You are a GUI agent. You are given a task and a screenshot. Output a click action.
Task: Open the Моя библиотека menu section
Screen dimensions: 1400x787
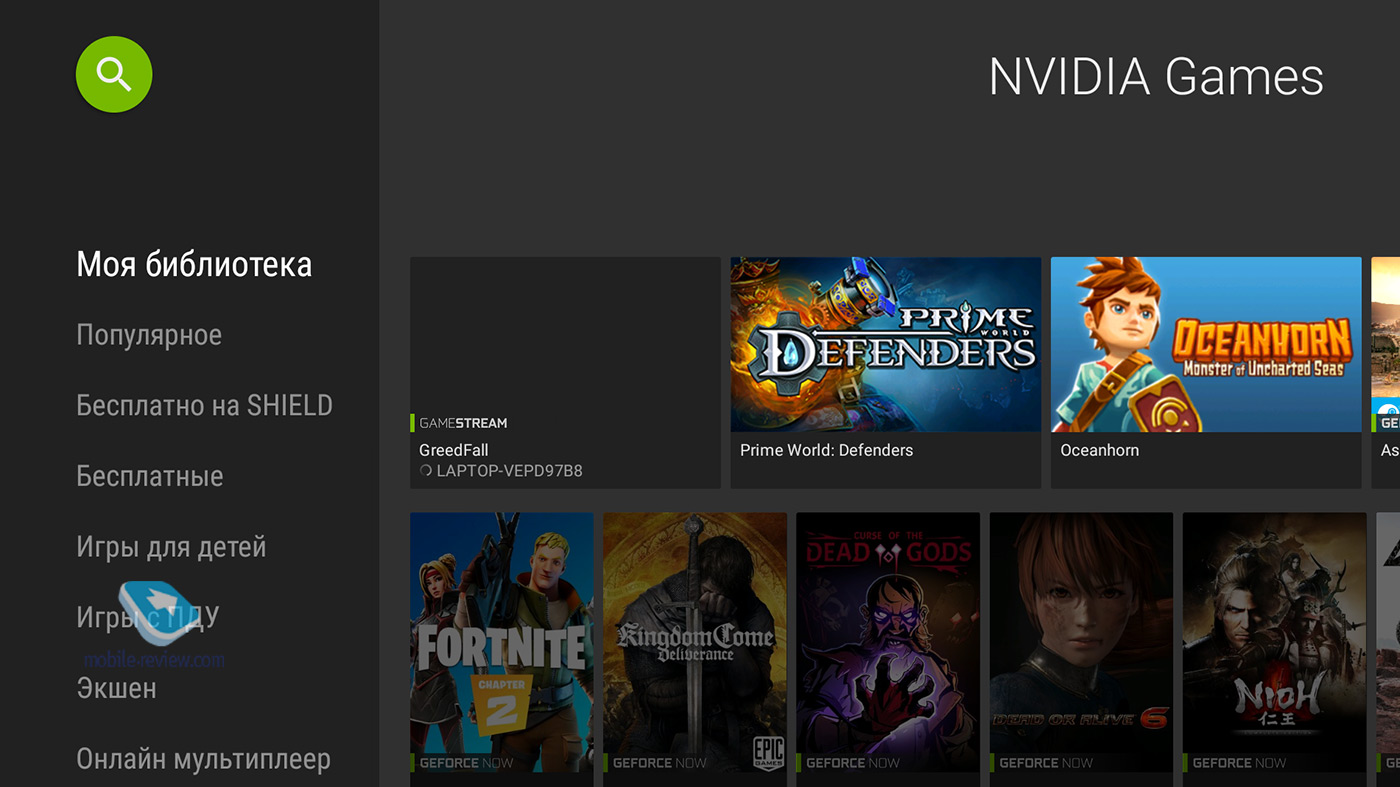coord(194,265)
